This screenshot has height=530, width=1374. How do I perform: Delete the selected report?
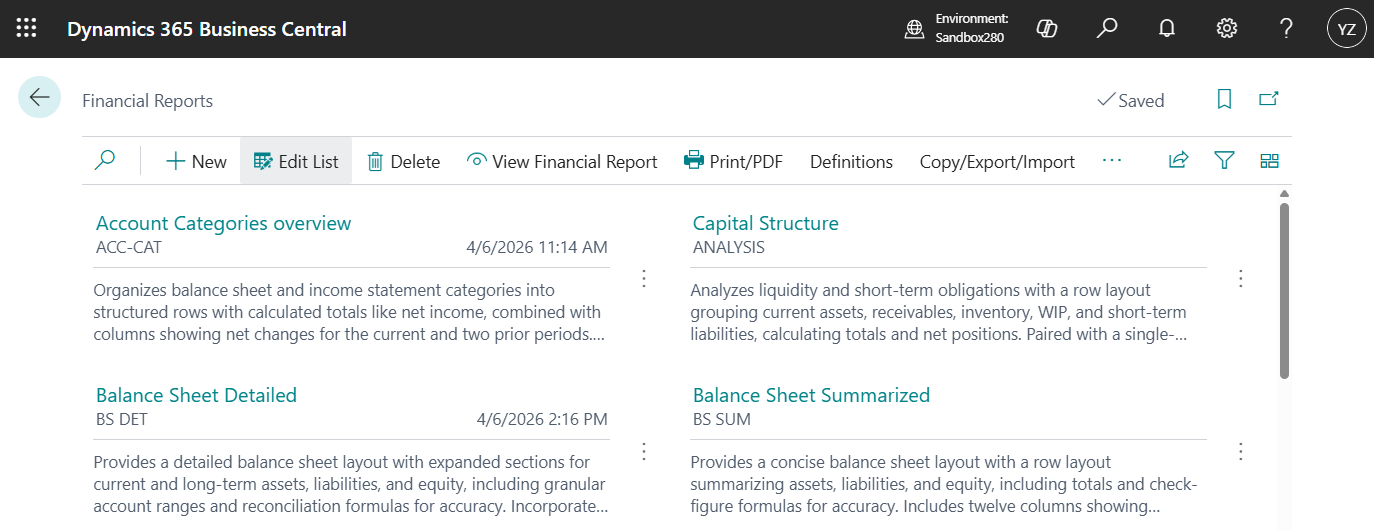click(x=404, y=161)
